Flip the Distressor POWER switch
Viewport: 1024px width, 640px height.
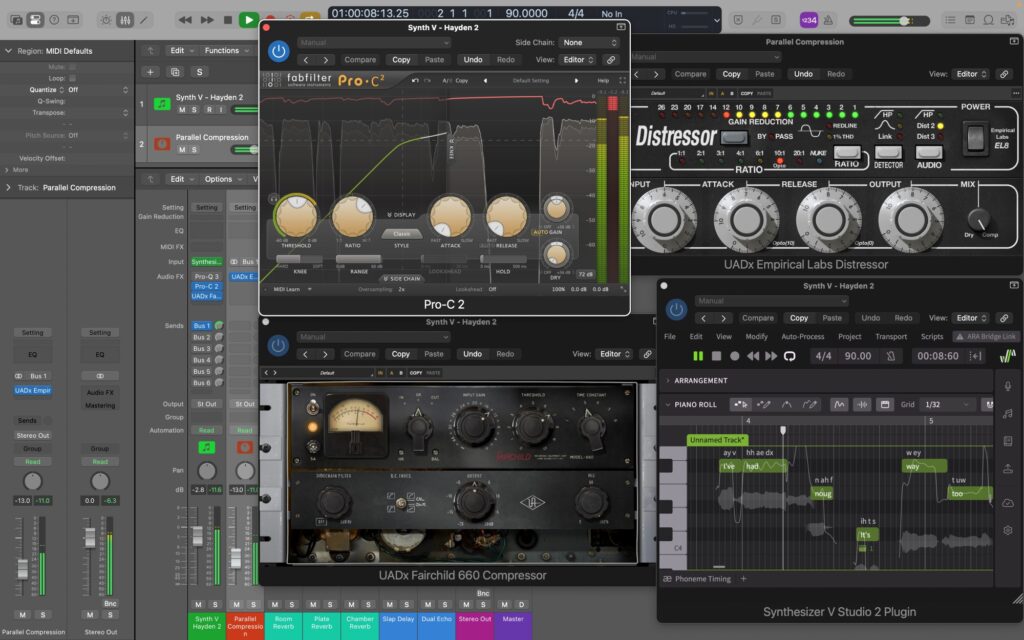[x=975, y=137]
